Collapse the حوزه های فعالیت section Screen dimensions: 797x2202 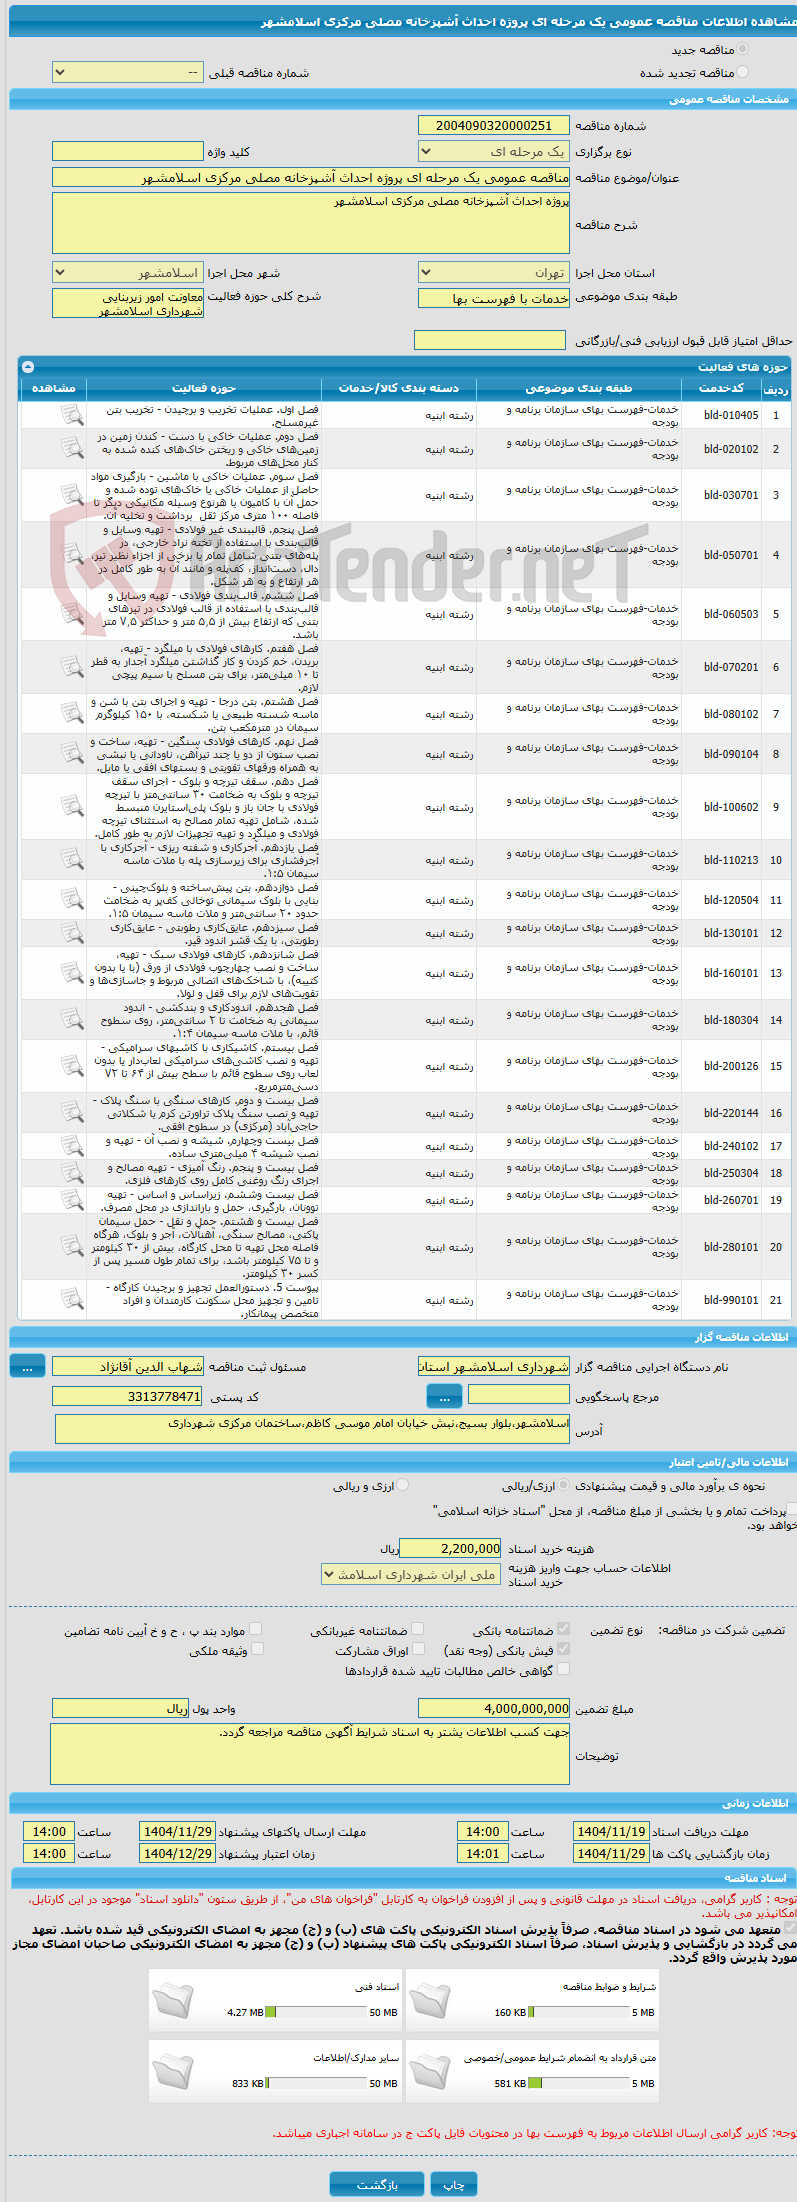point(27,367)
